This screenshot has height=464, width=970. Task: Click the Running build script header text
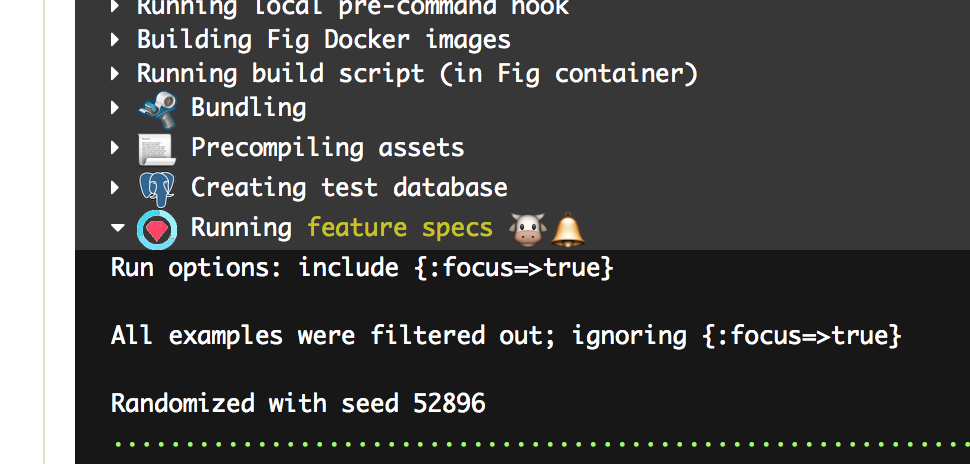(417, 74)
